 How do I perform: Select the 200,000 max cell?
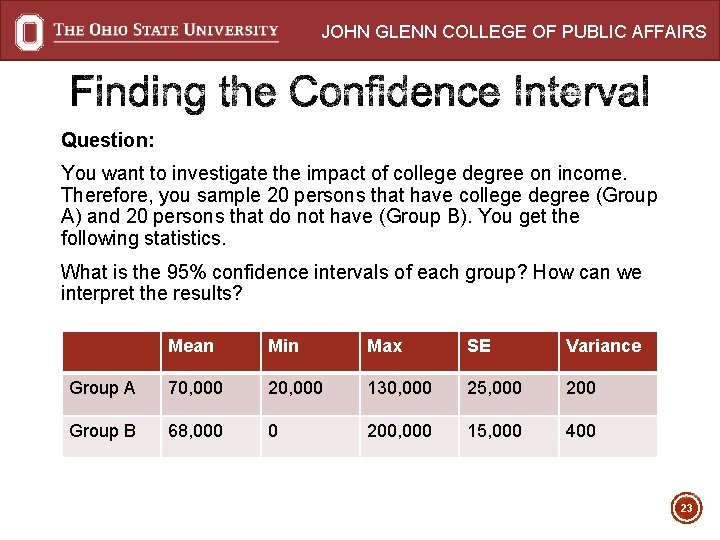click(x=400, y=431)
